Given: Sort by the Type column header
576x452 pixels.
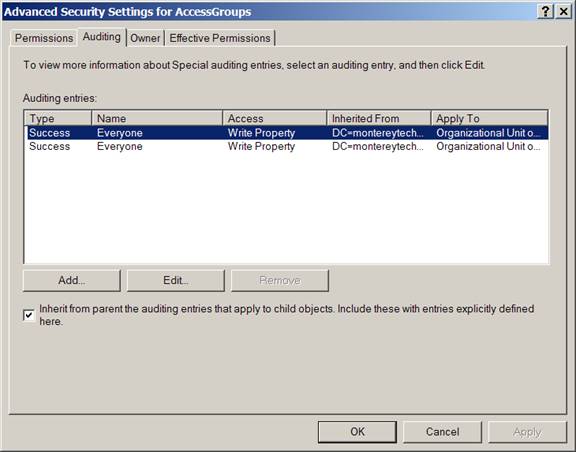Looking at the screenshot, I should [x=58, y=118].
